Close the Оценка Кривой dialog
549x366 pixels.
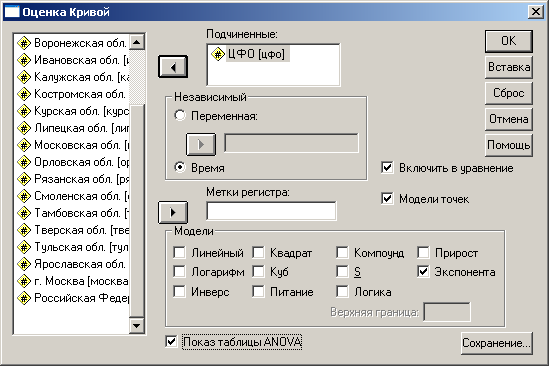click(x=536, y=12)
